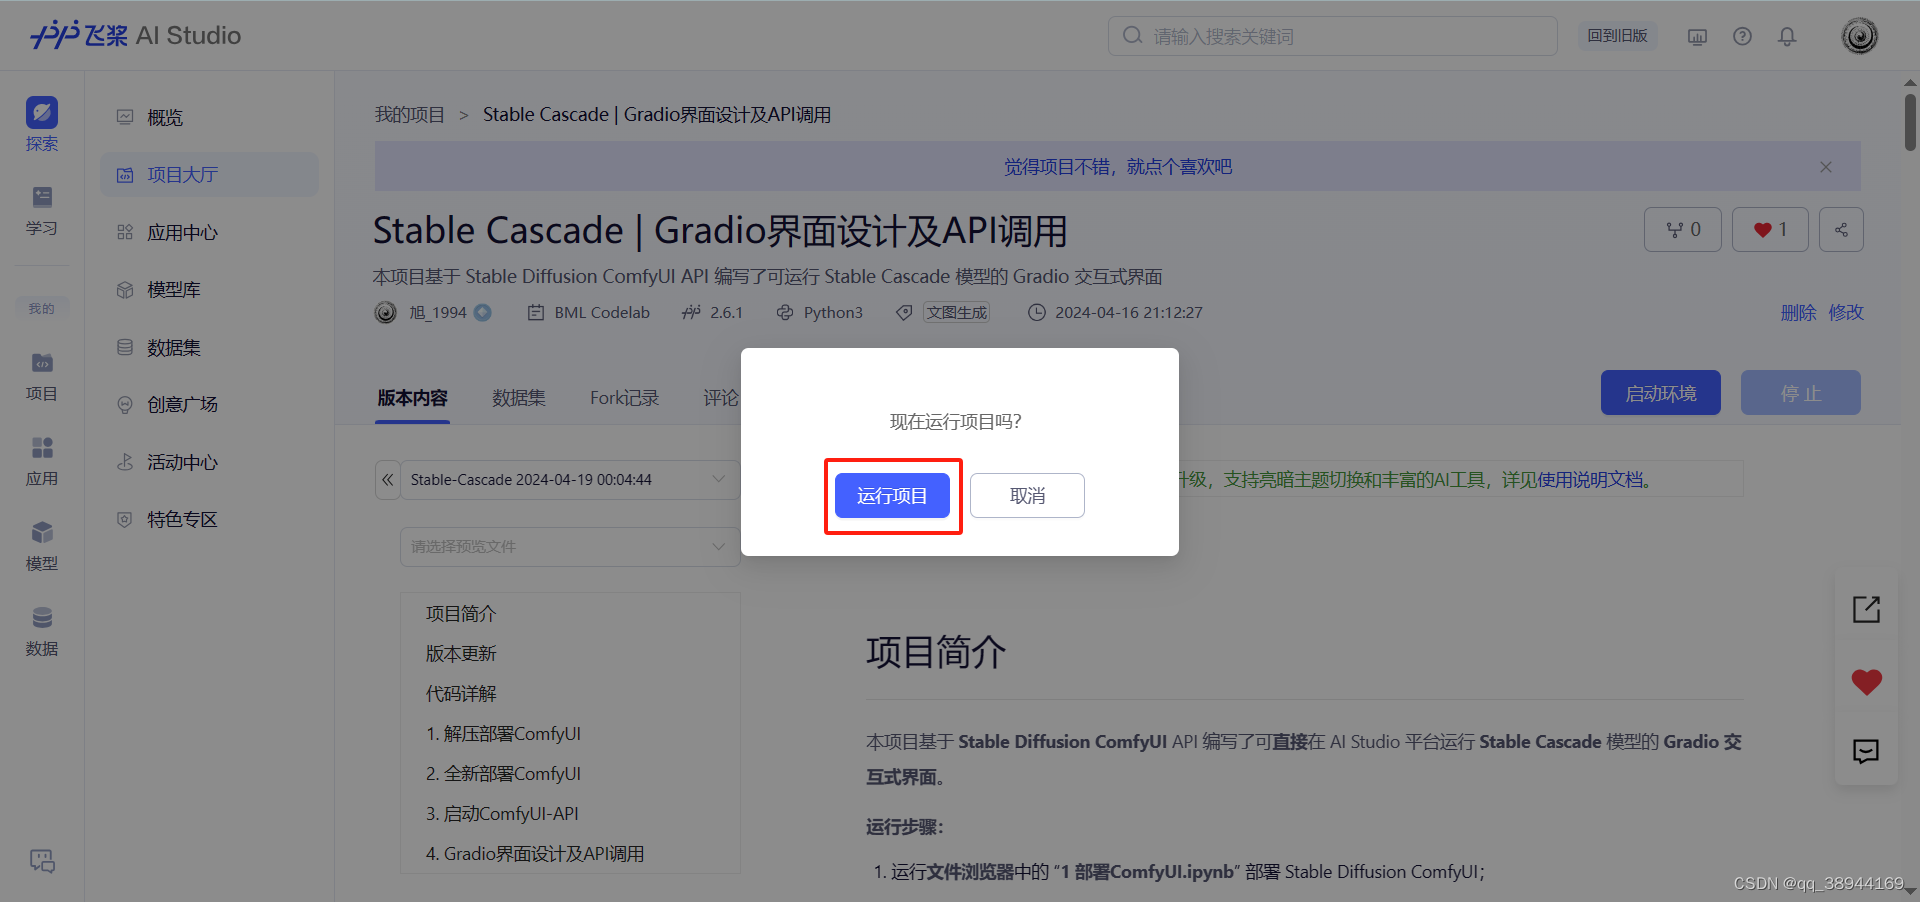Click the 删除 link

(x=1798, y=313)
